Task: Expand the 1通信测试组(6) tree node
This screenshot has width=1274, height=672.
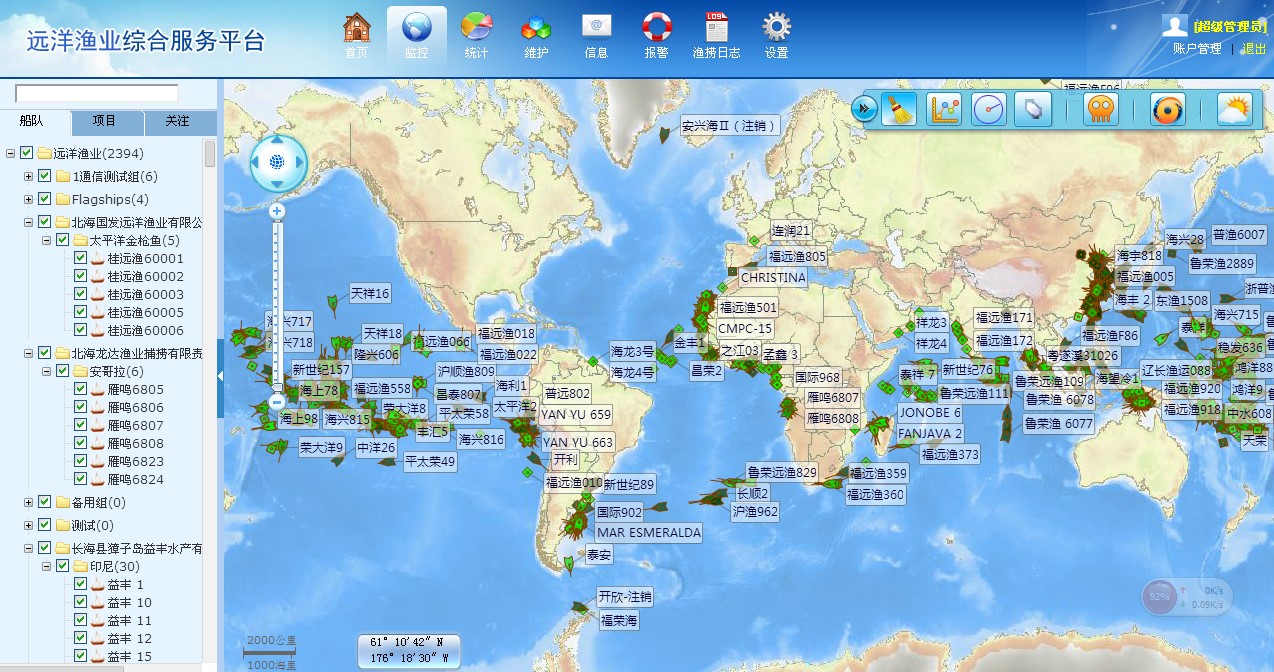Action: pyautogui.click(x=29, y=176)
